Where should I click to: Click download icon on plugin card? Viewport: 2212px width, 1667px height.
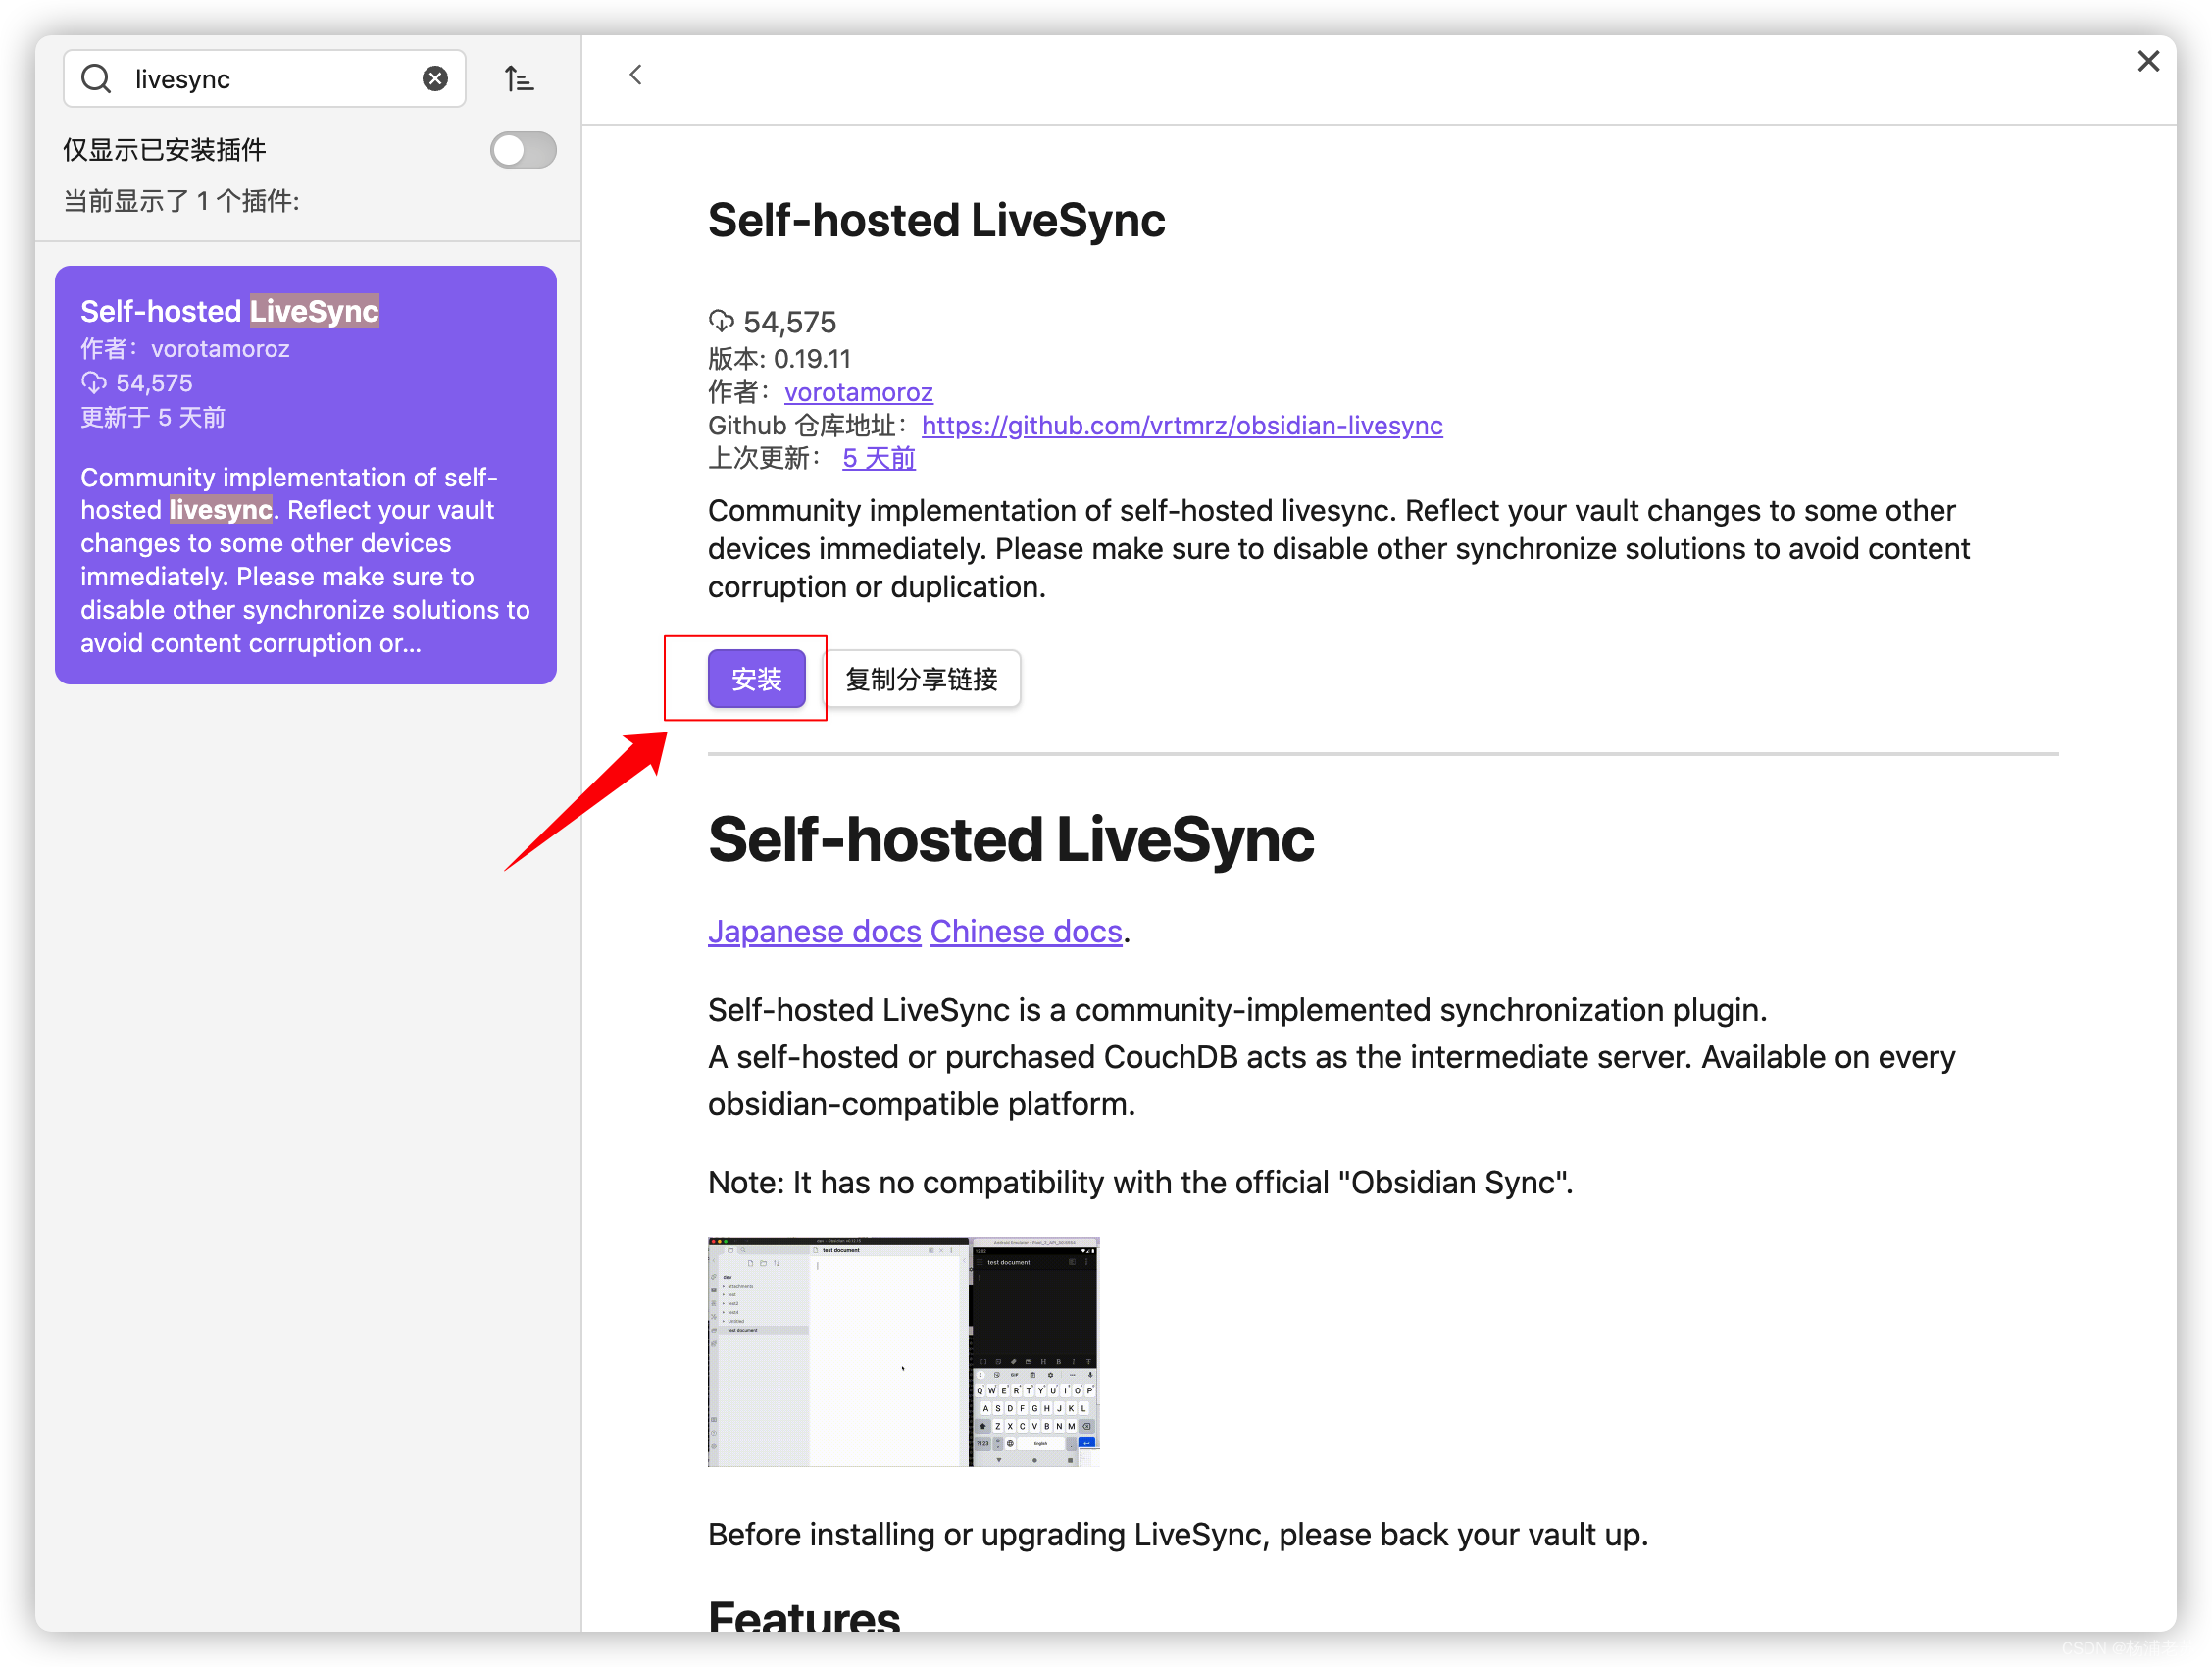(x=94, y=383)
